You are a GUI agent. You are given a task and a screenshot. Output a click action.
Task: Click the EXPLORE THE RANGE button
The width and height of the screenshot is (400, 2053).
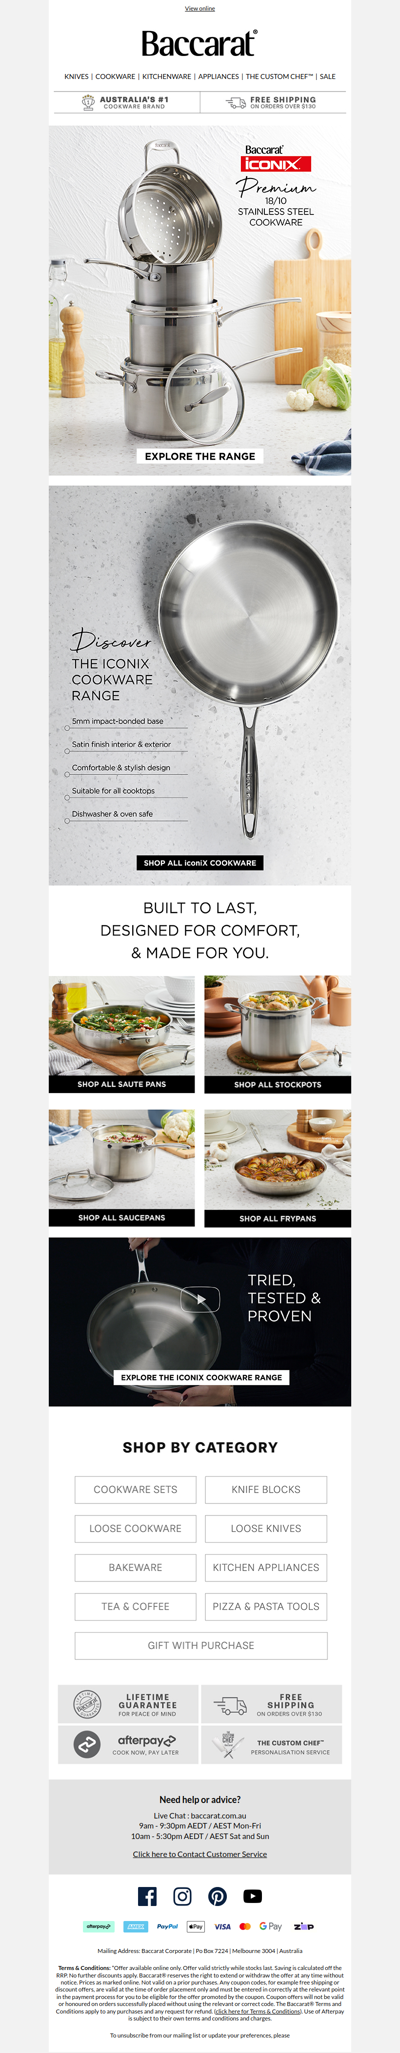[200, 456]
